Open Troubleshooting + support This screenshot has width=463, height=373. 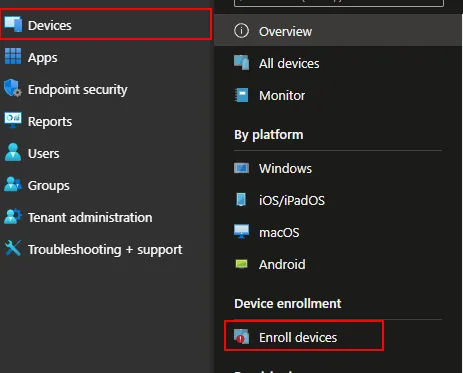(x=105, y=249)
